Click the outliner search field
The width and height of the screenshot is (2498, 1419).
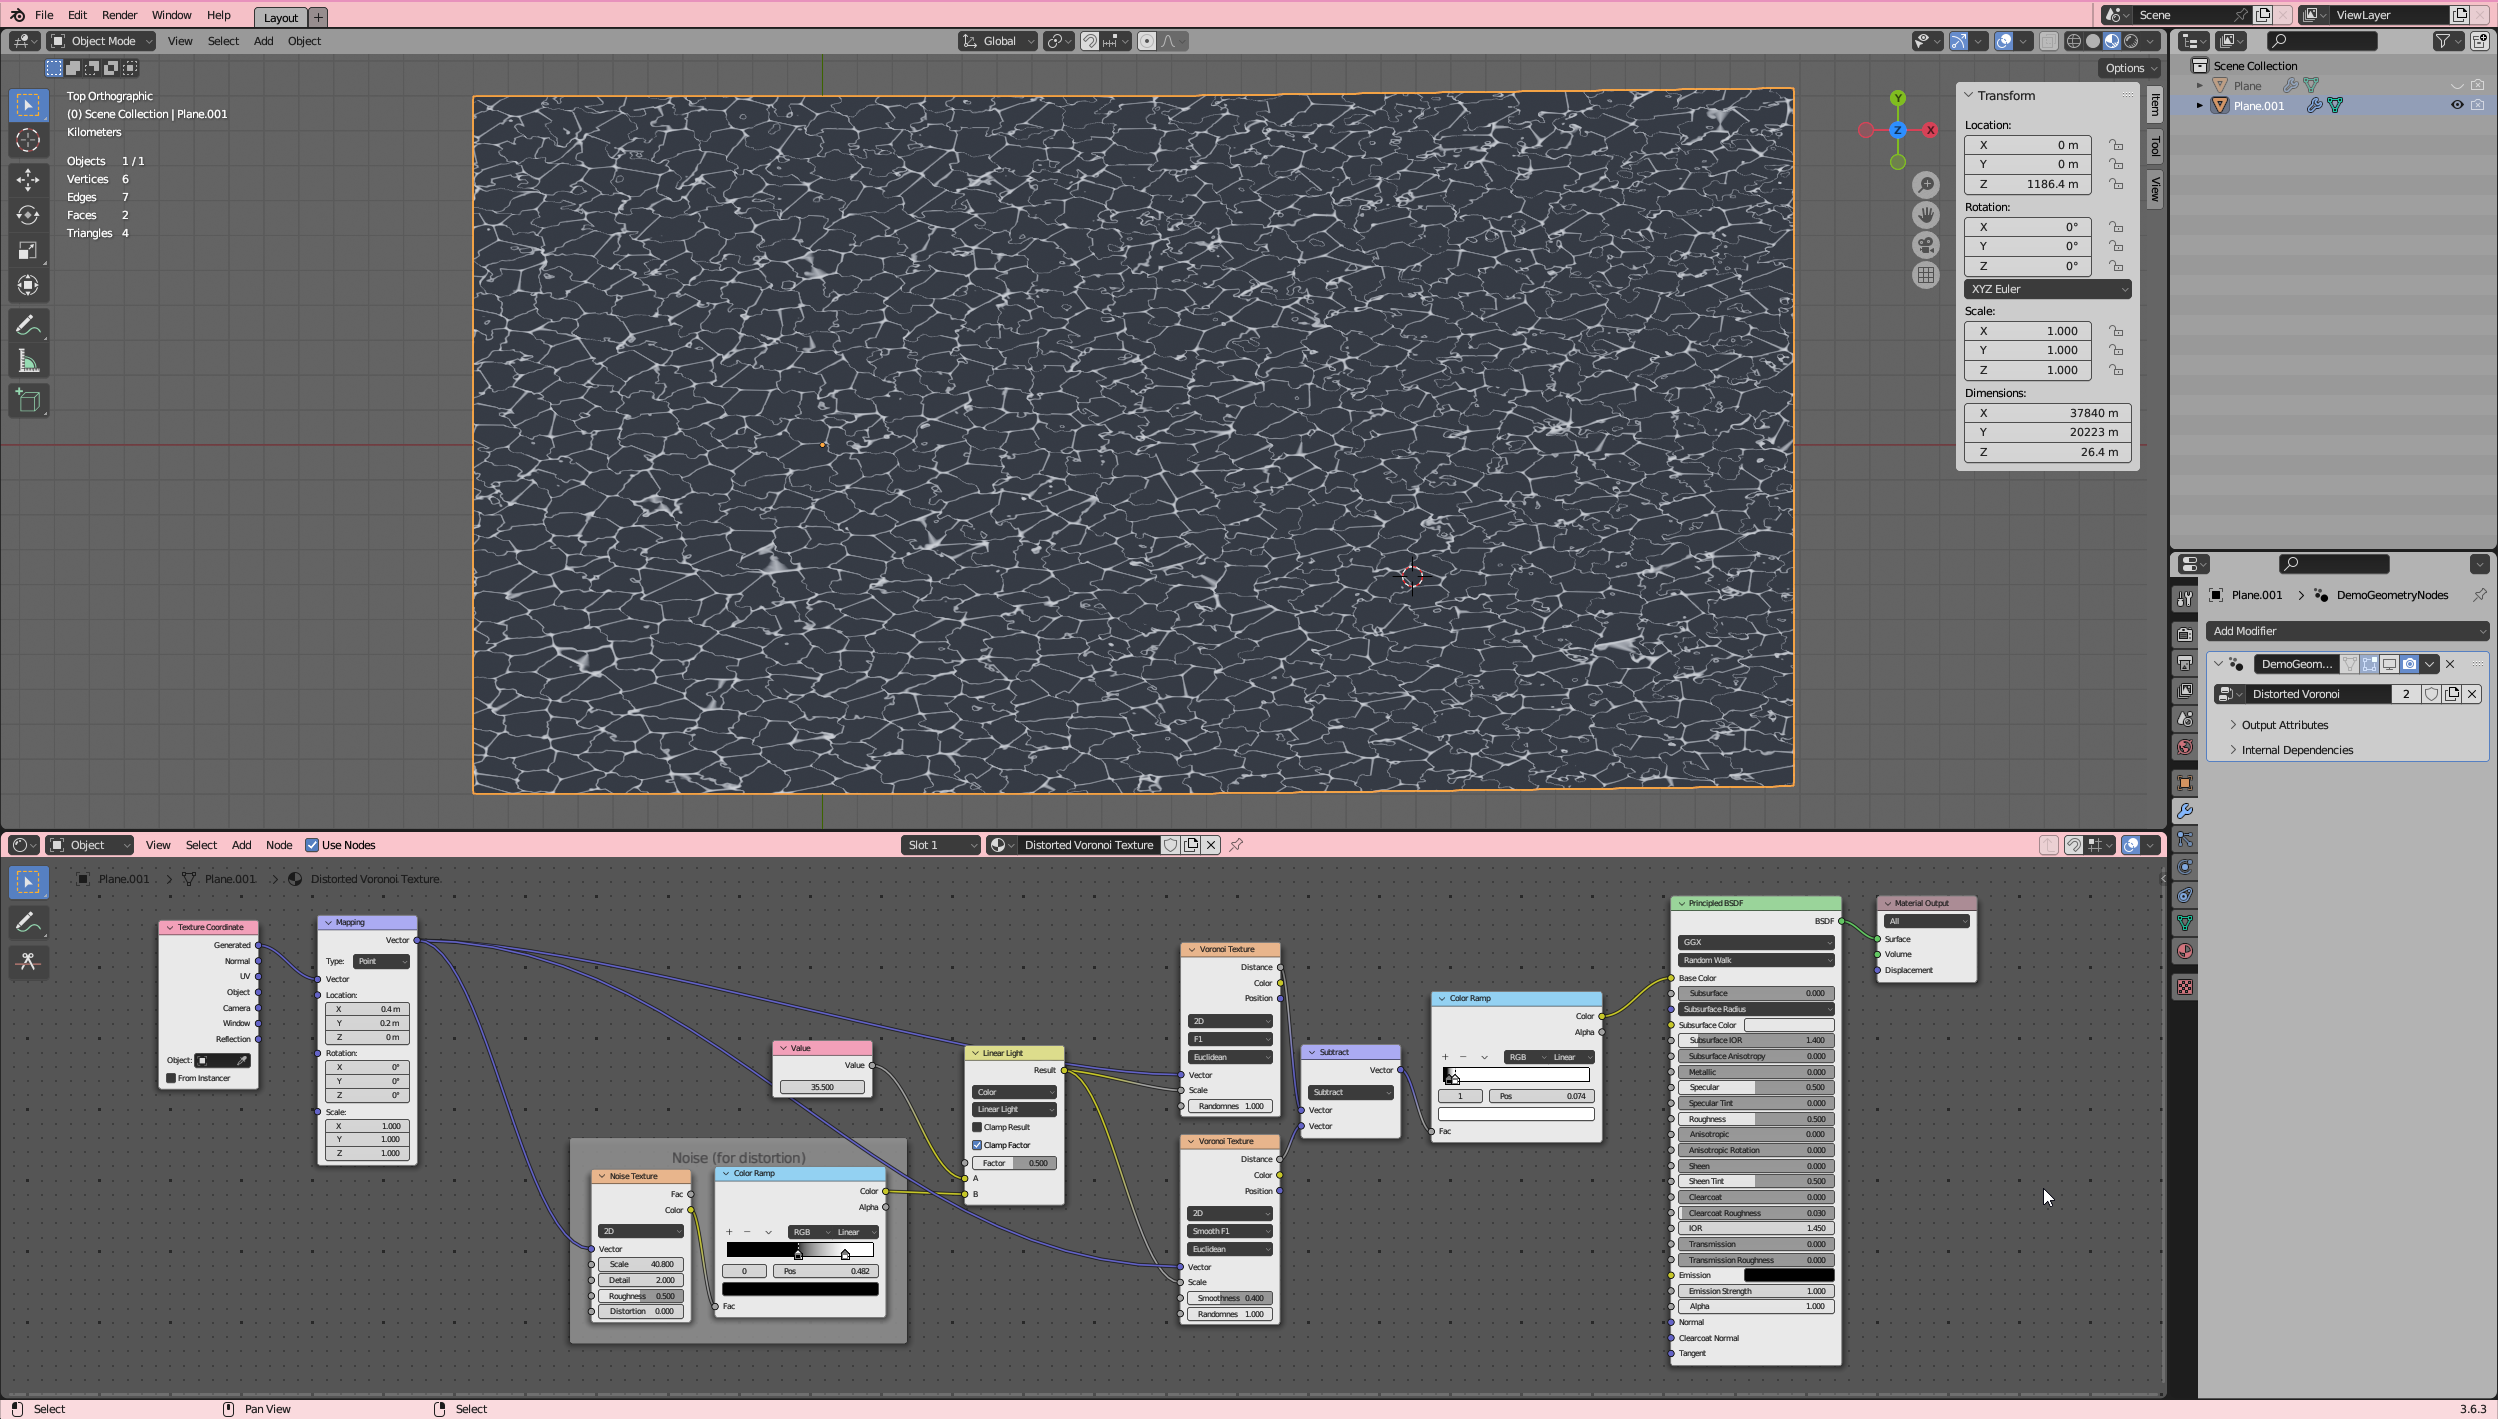[2321, 41]
